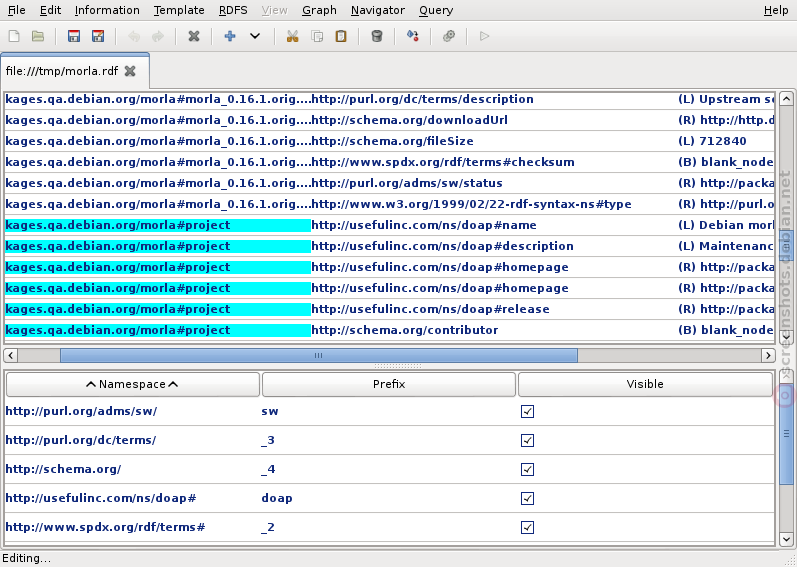Click the redo arrow icon
This screenshot has height=567, width=797.
[158, 36]
